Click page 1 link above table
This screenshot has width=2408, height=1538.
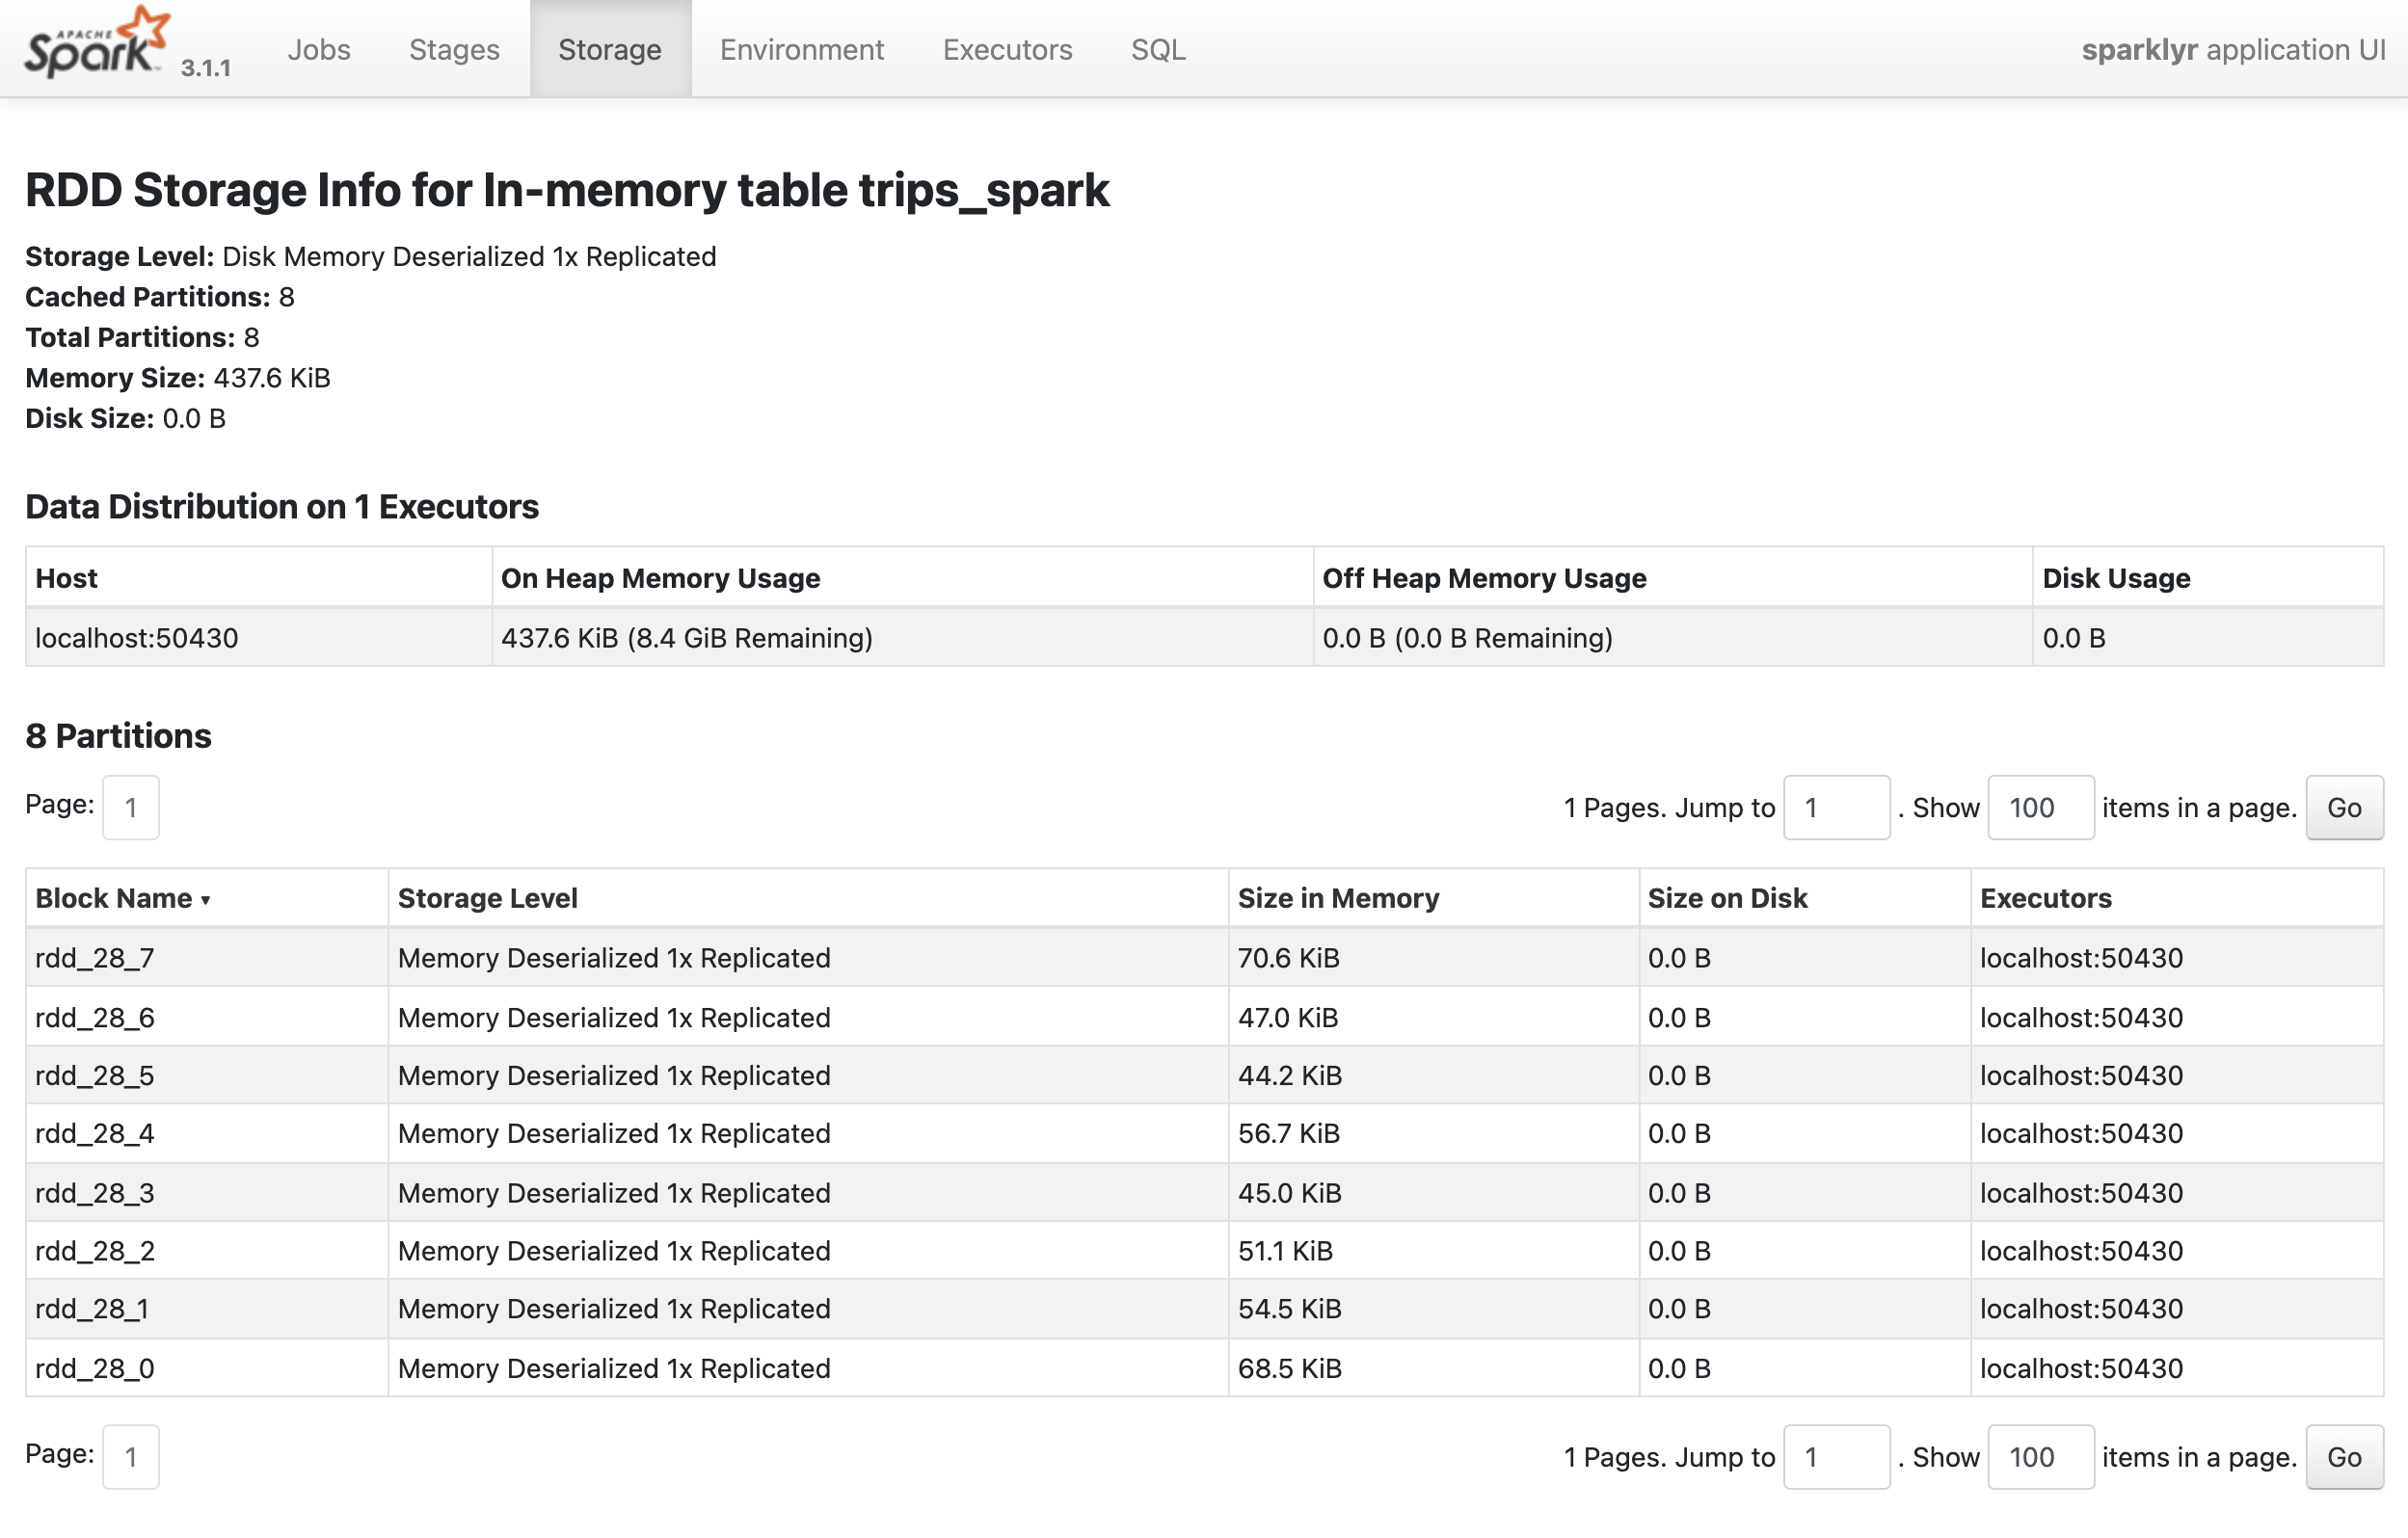(130, 808)
